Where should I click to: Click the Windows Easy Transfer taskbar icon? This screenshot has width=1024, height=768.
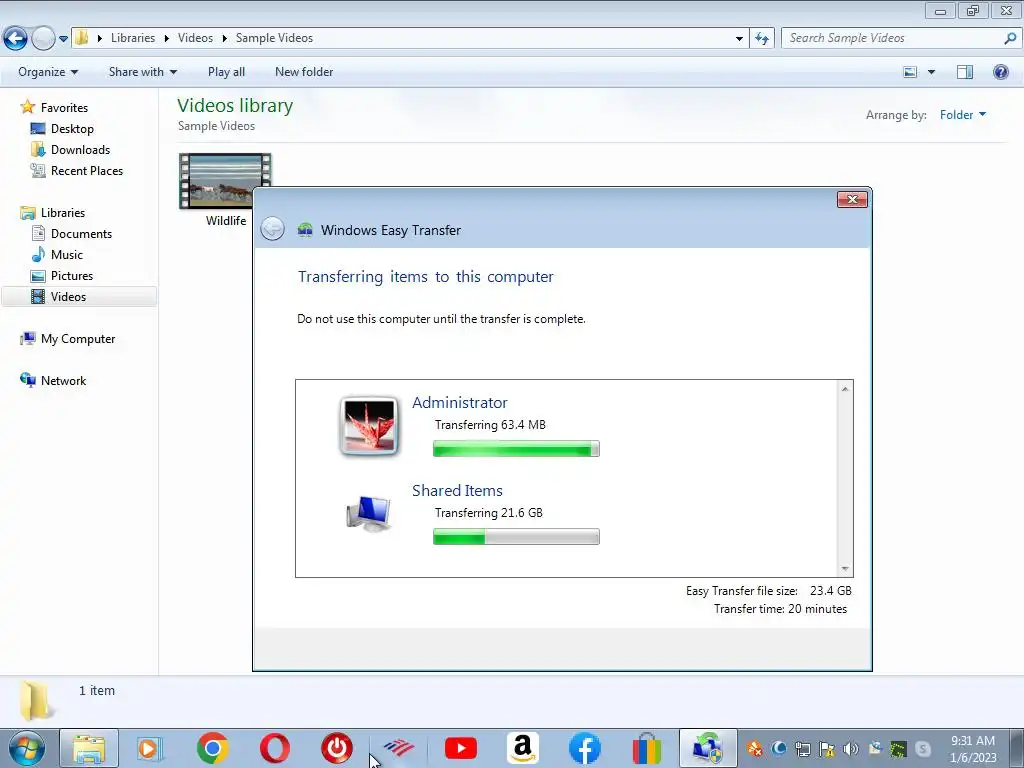(x=708, y=748)
